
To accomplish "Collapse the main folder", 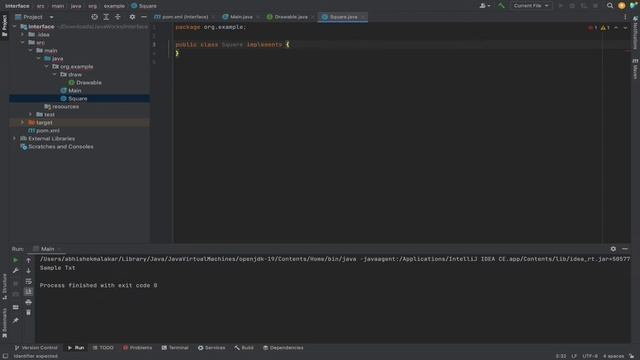I will tap(31, 51).
